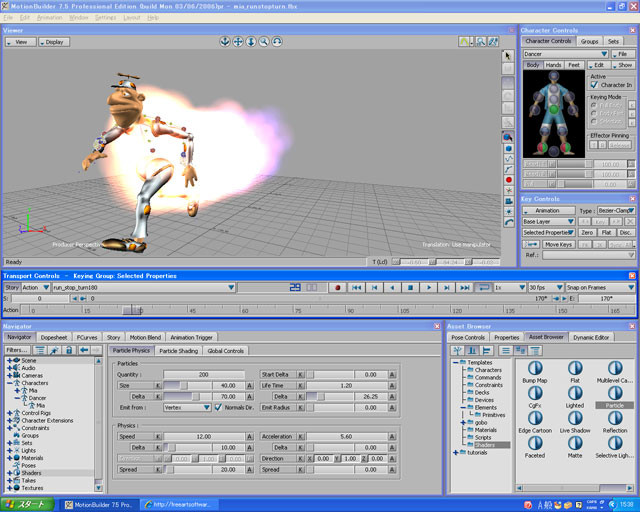
Task: Toggle the Normals Dir. checkbox
Action: [x=218, y=407]
